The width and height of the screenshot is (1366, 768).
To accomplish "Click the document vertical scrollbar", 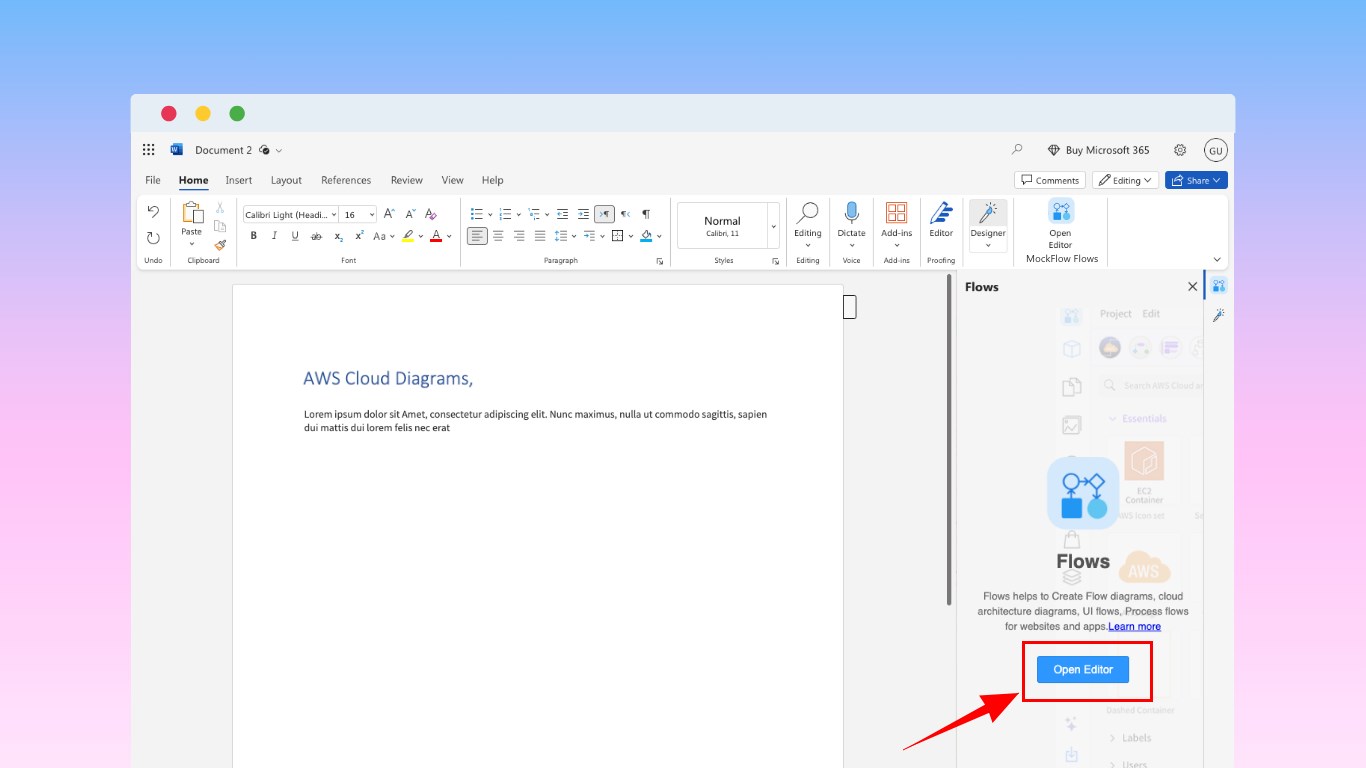I will pyautogui.click(x=949, y=440).
